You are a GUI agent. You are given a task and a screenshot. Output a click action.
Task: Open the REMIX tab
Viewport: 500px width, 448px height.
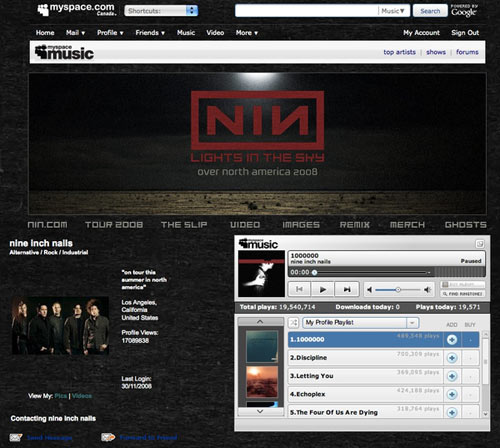click(x=355, y=225)
